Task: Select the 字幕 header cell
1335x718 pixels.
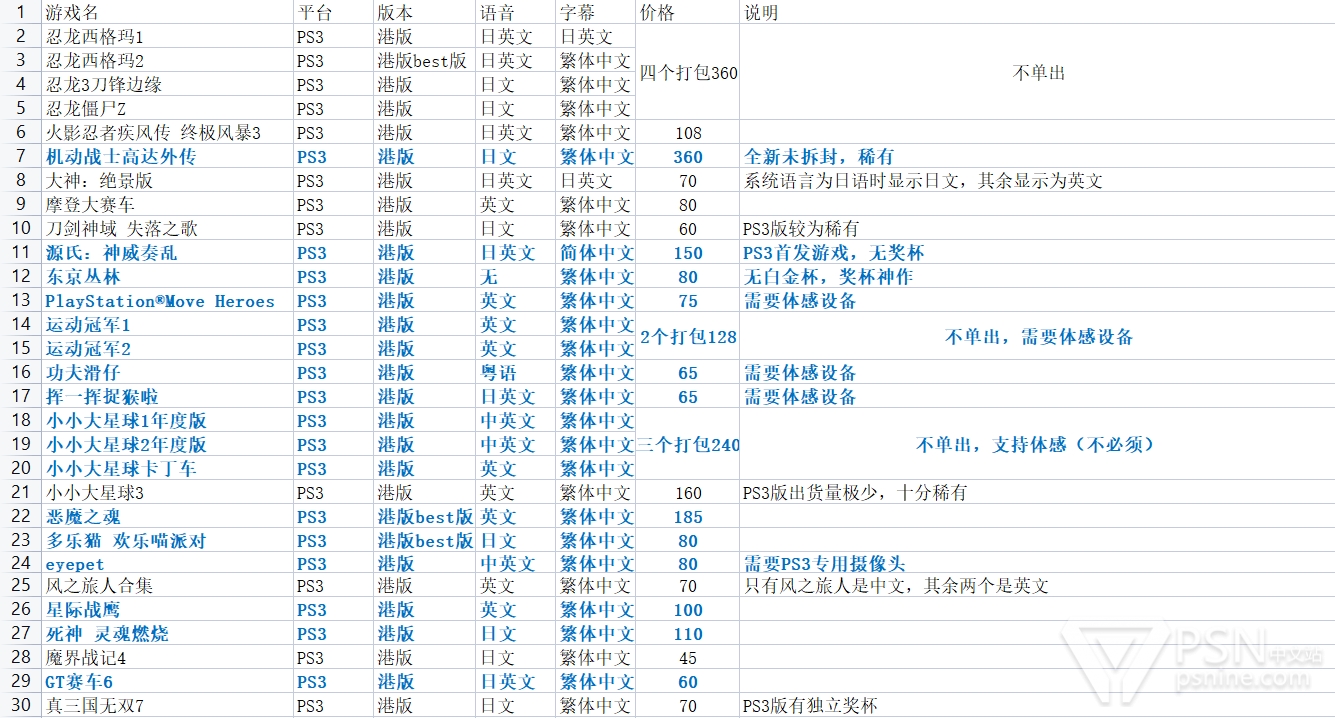Action: coord(596,12)
